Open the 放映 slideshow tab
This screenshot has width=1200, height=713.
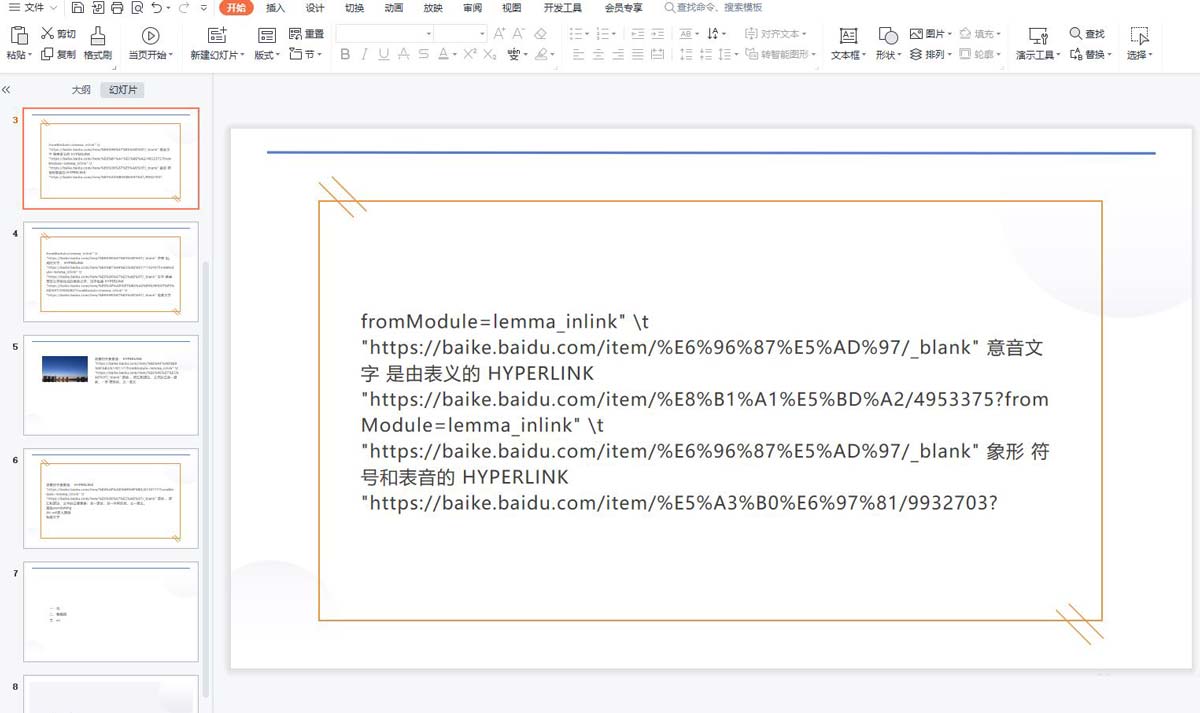pos(433,8)
